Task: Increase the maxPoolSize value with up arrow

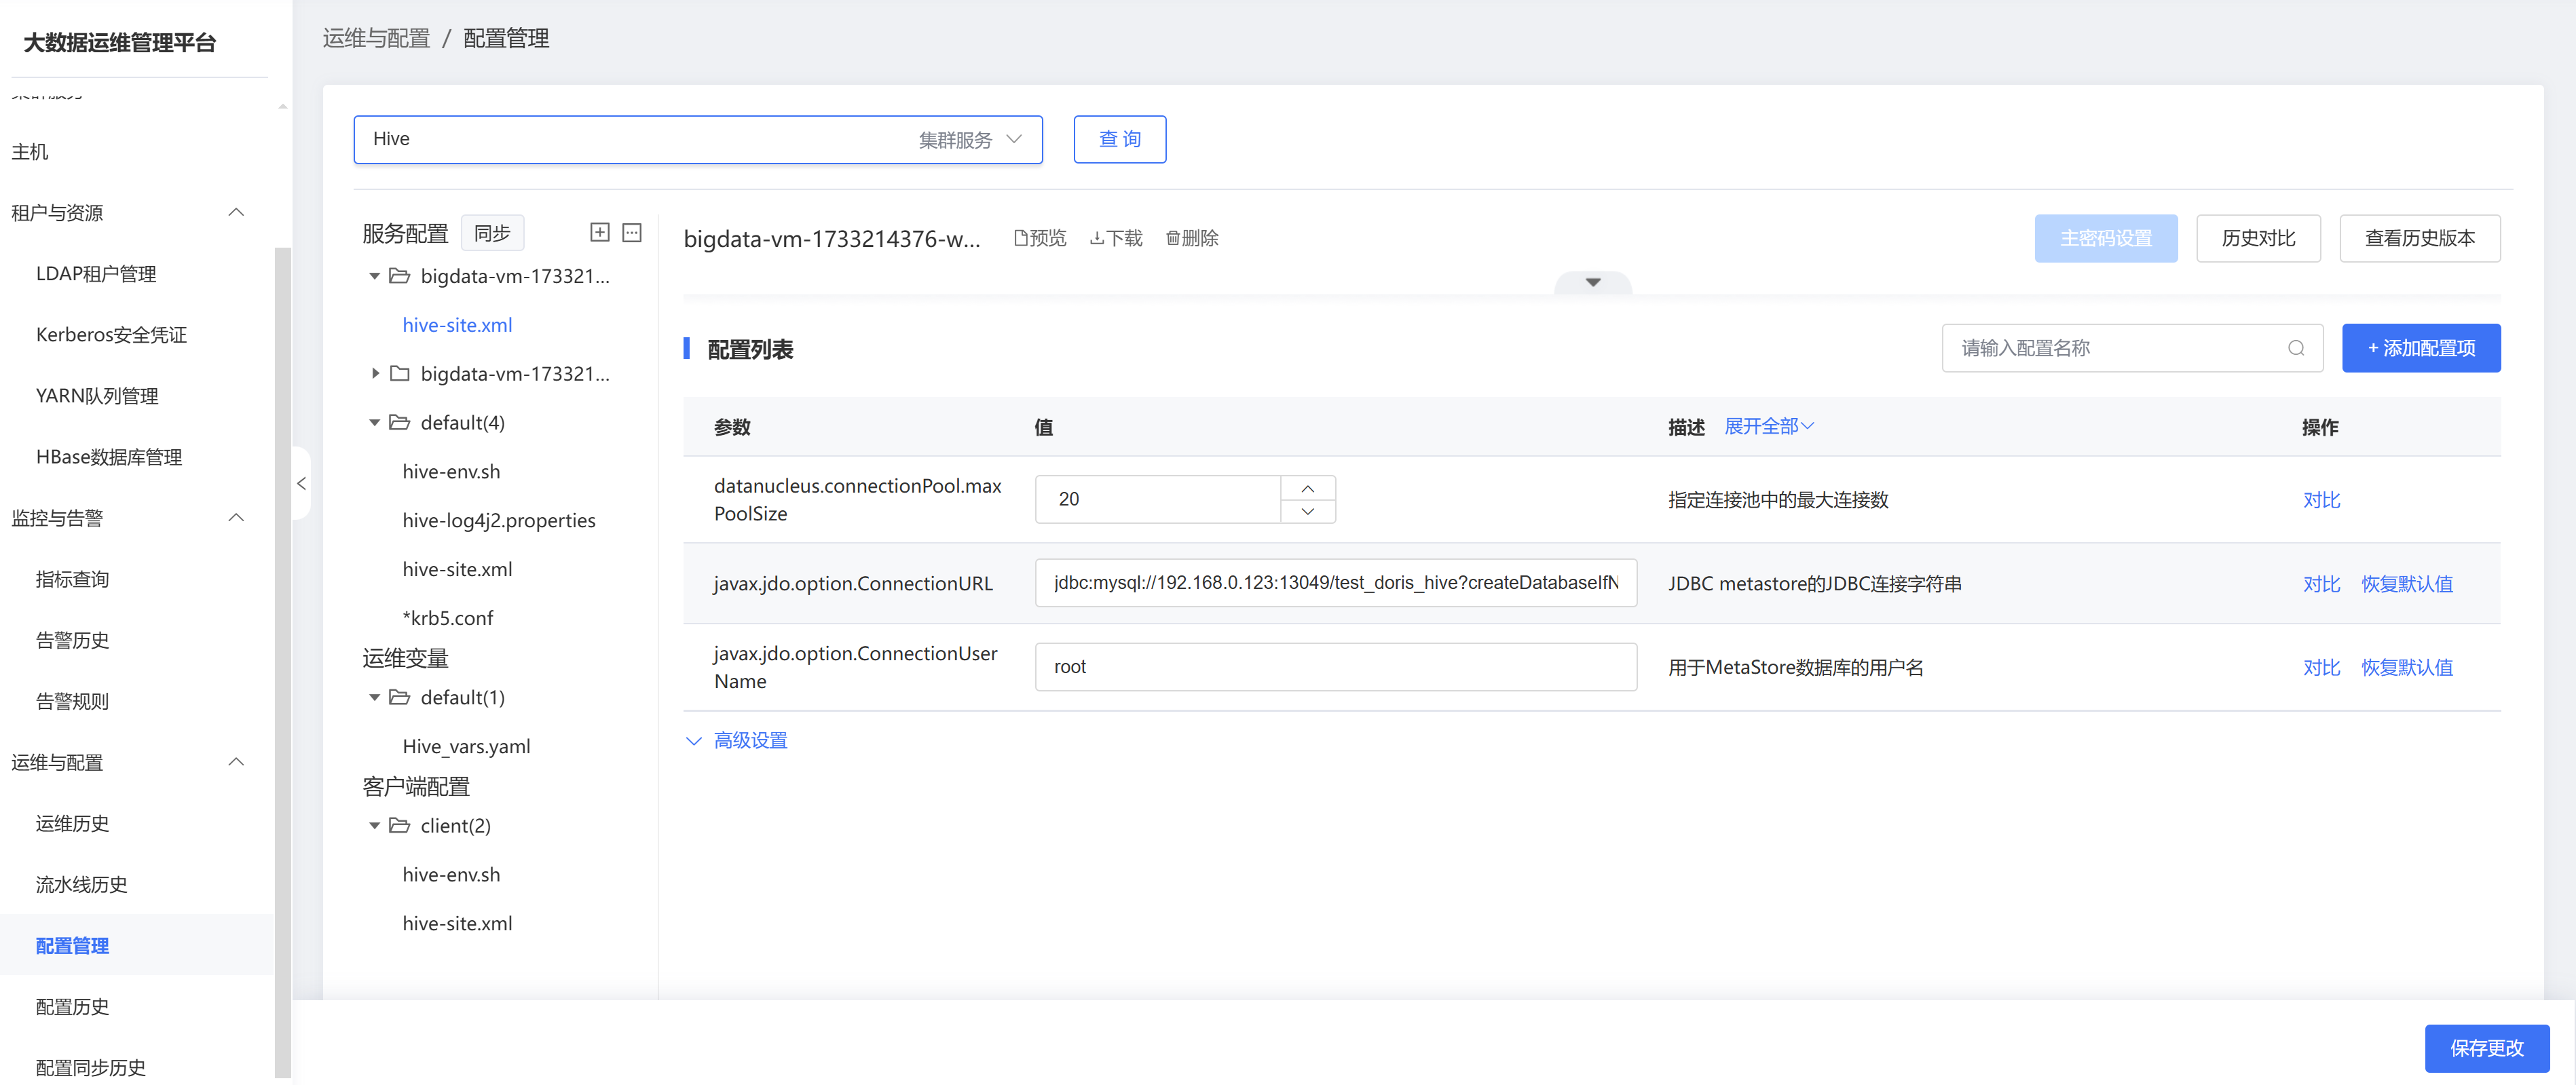Action: pyautogui.click(x=1308, y=488)
